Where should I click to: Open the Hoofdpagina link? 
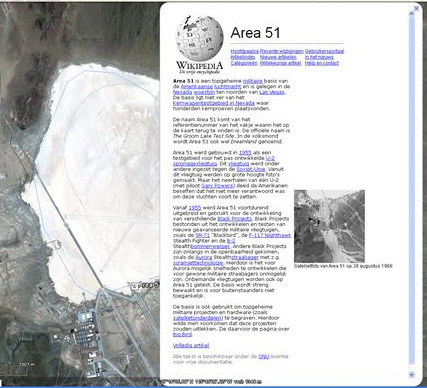[244, 51]
